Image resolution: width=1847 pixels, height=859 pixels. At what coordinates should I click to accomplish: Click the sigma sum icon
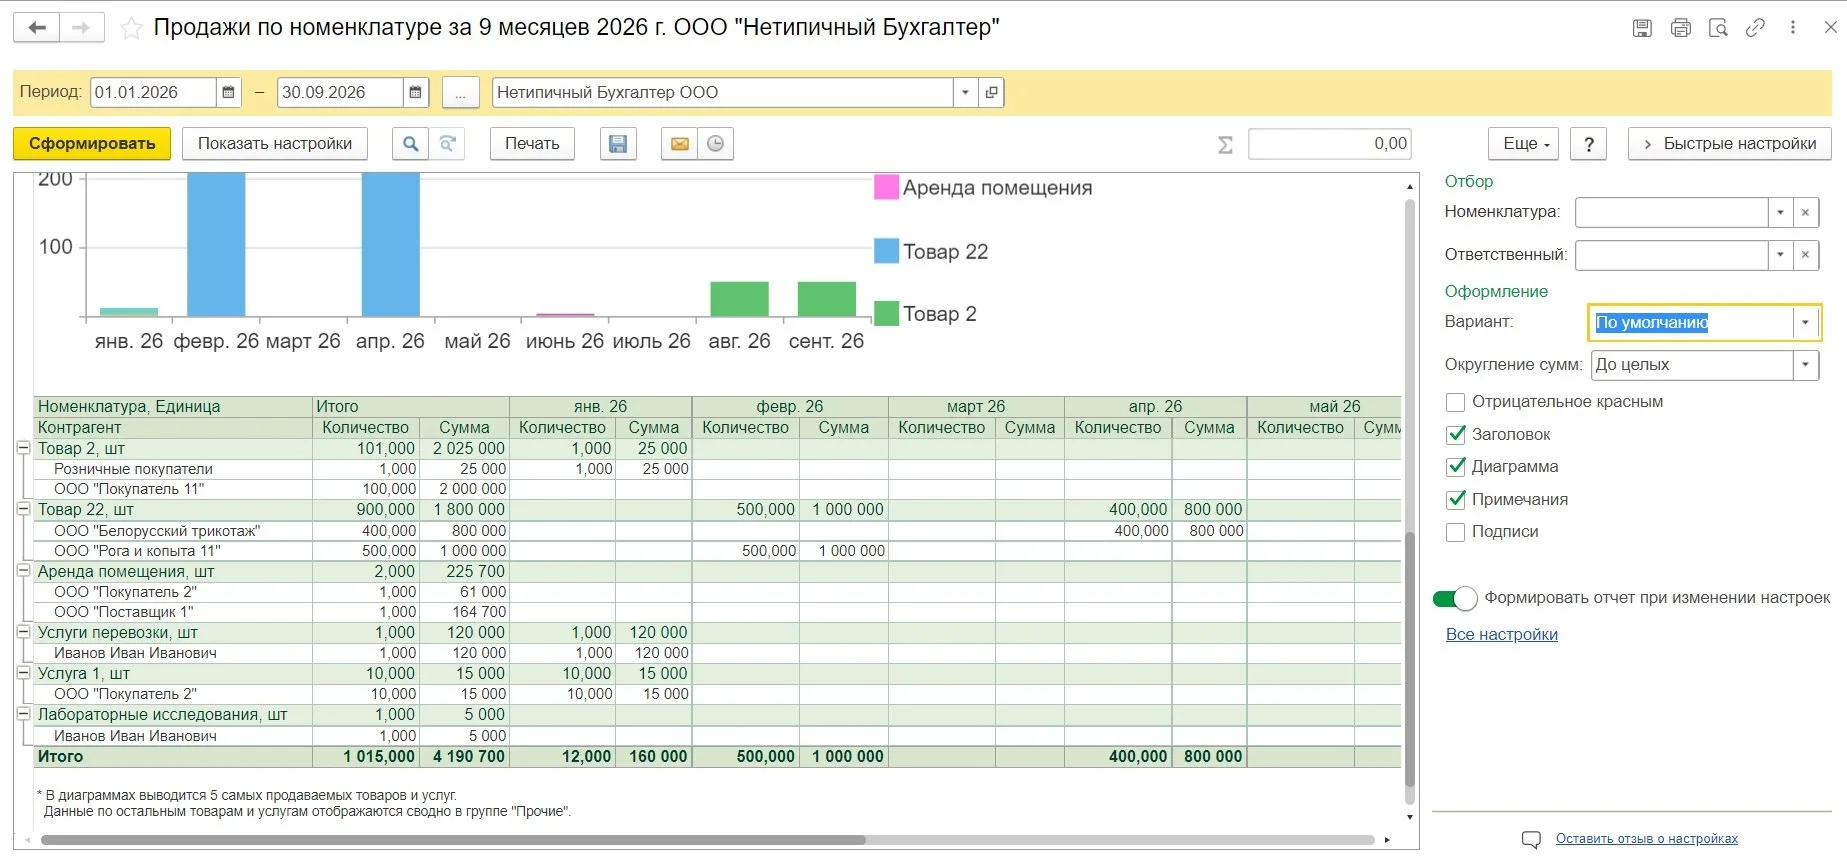1225,145
